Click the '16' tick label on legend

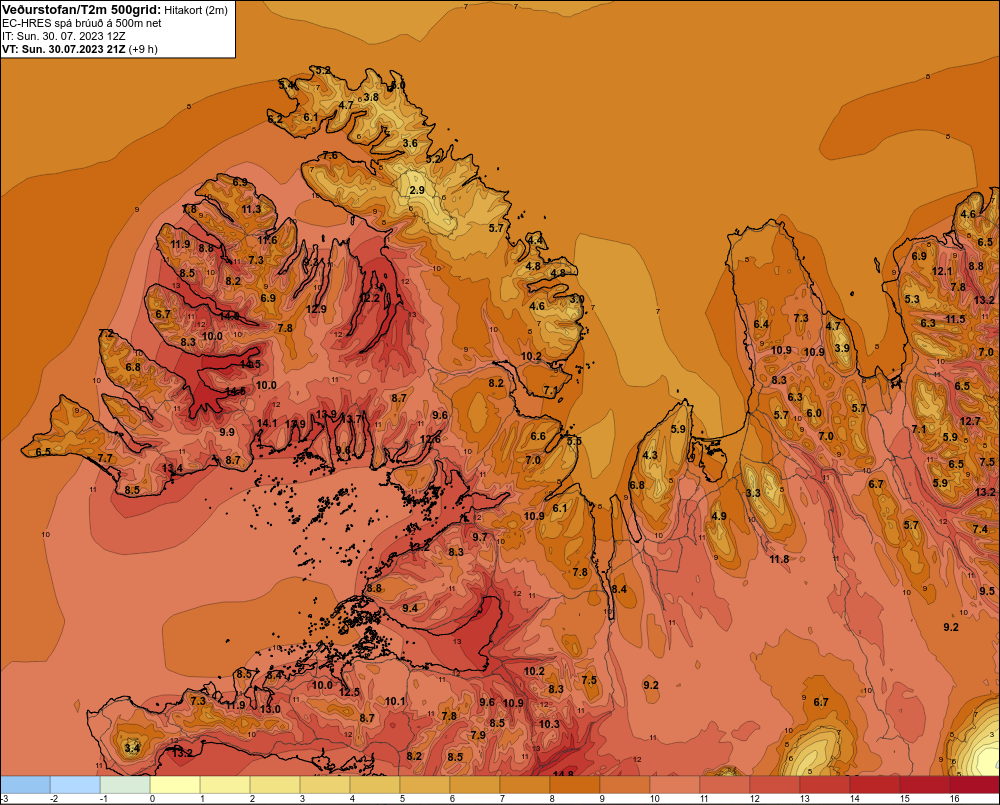(954, 799)
